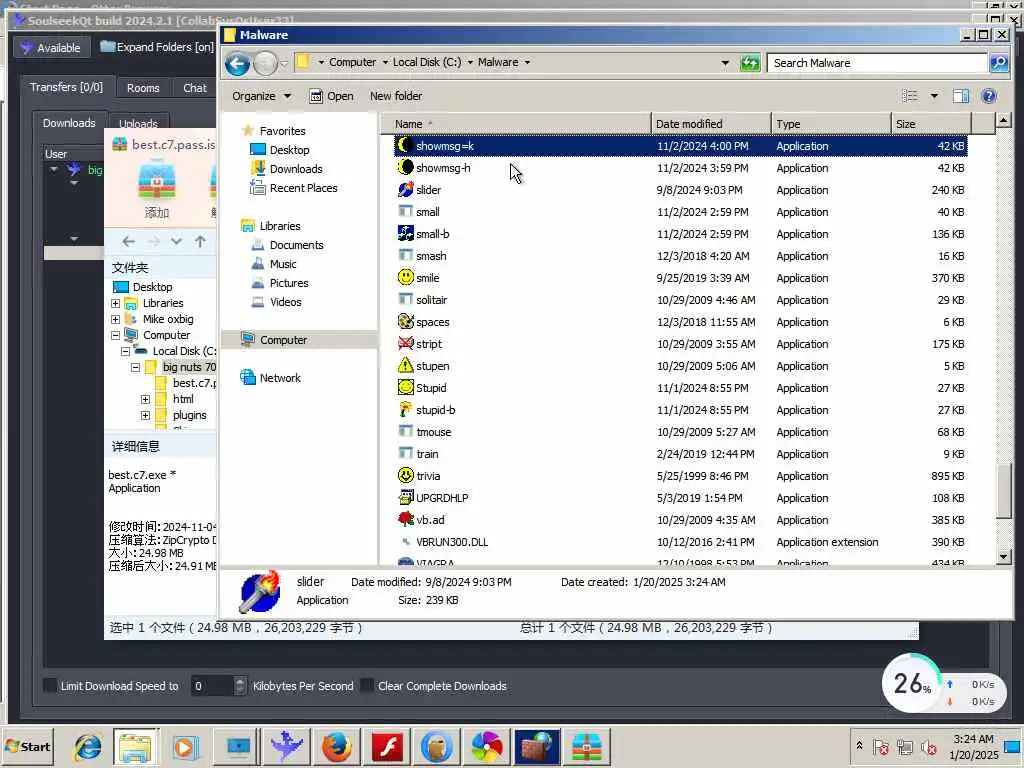Click the download speed limit number field
The width and height of the screenshot is (1024, 768).
212,686
